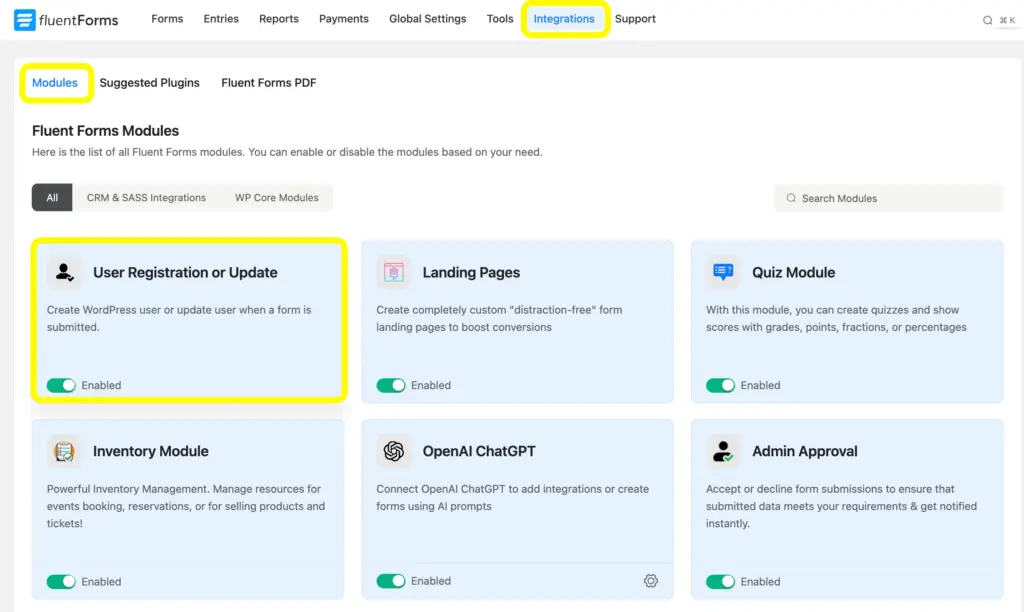Screen dimensions: 1024x612
Task: Click the Inventory Module clipboard icon
Action: (64, 451)
